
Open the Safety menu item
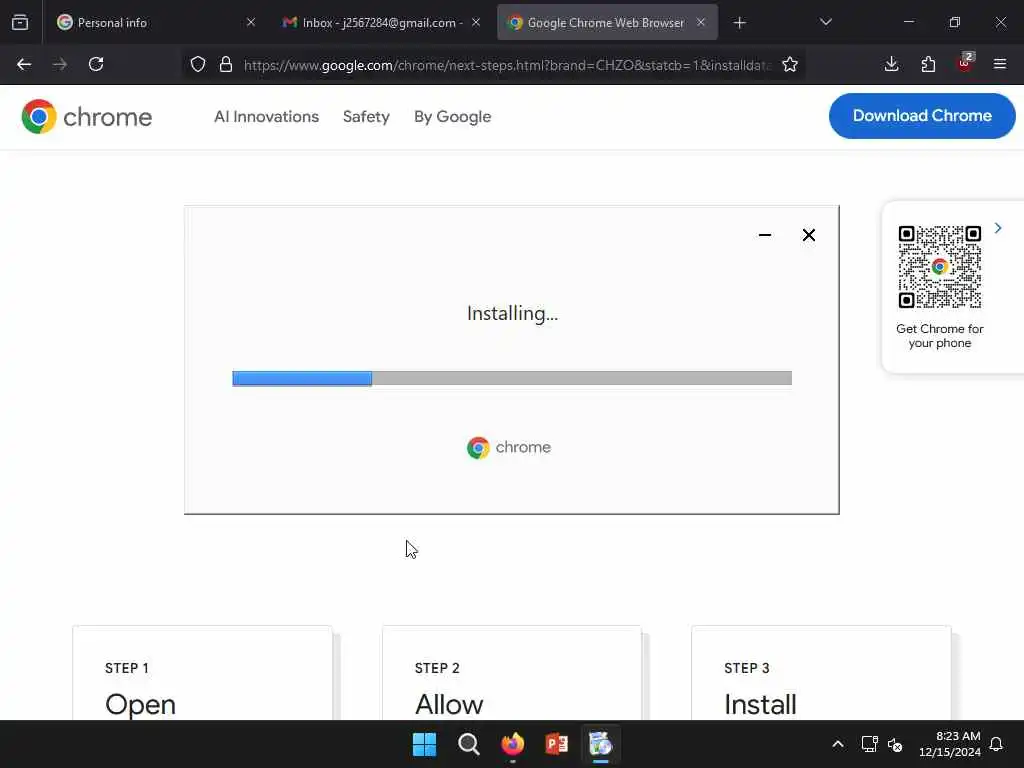(366, 116)
